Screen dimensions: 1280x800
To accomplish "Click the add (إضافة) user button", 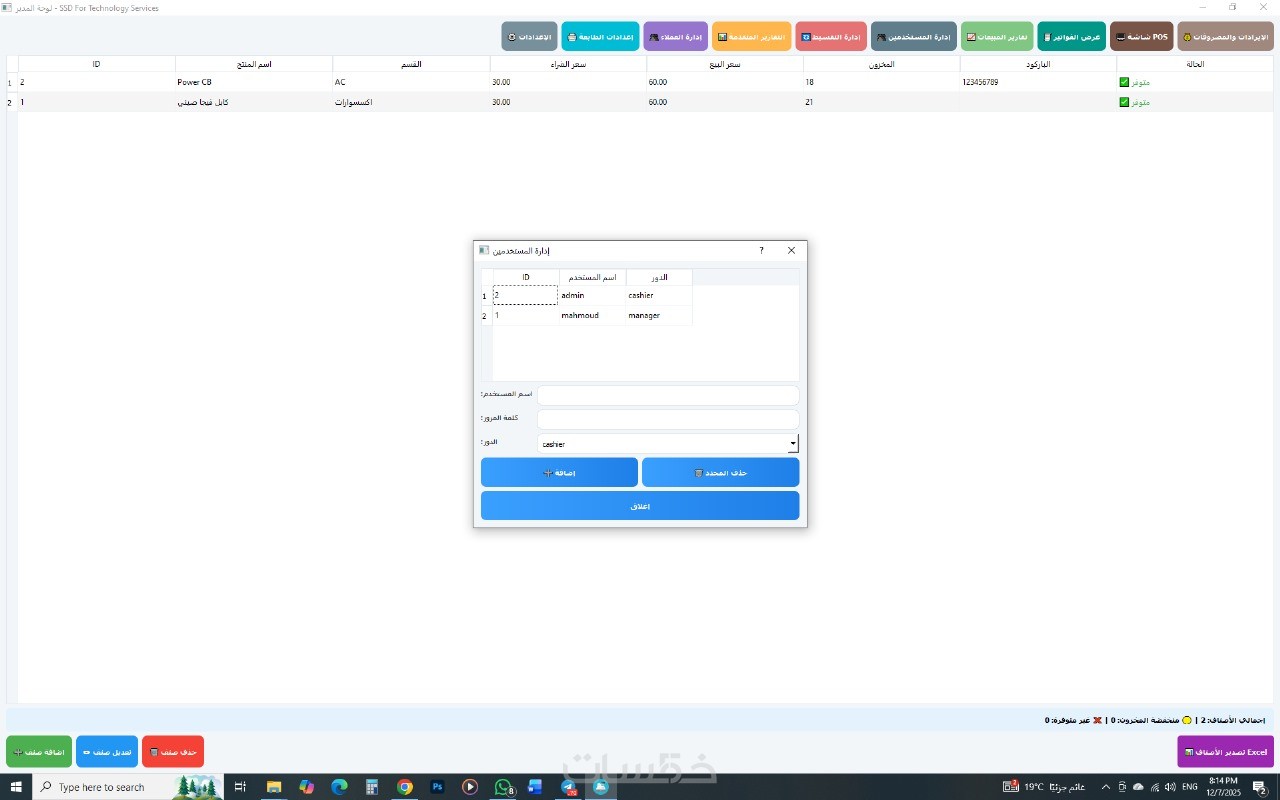I will pyautogui.click(x=559, y=472).
